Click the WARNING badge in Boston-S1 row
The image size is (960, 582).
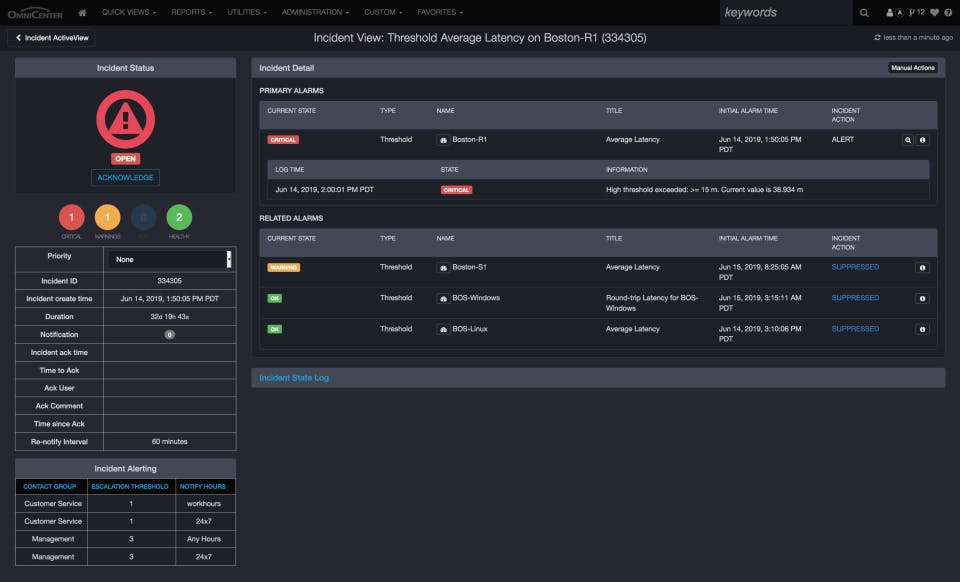[x=283, y=267]
